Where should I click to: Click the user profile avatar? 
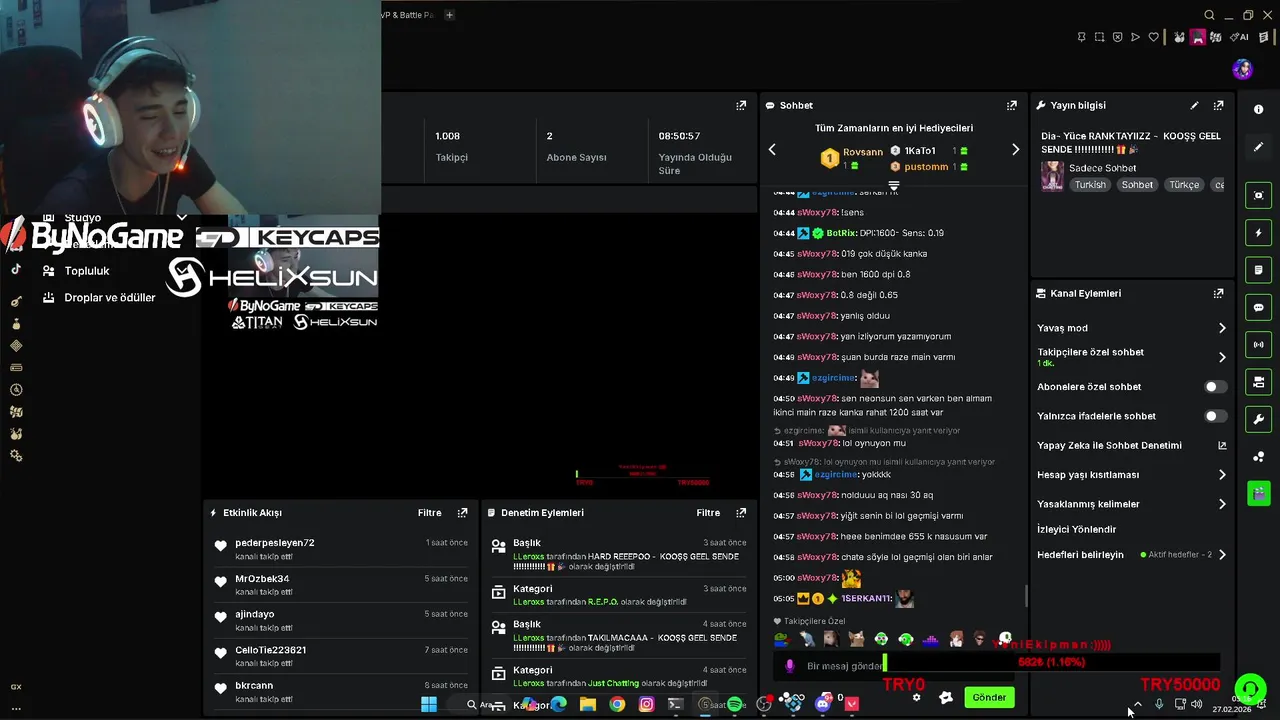coord(1242,69)
